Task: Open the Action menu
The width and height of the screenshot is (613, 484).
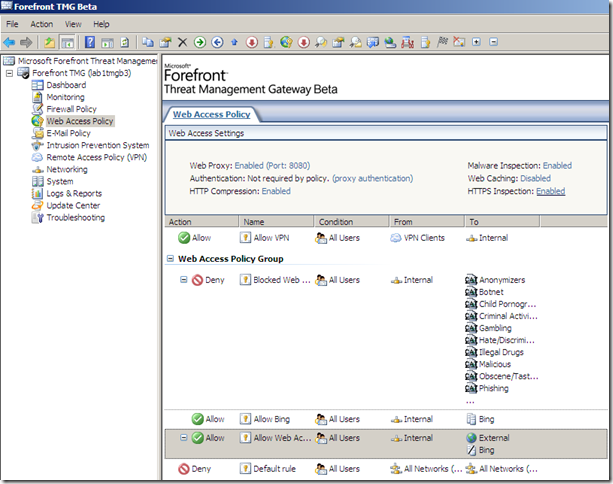Action: coord(41,24)
